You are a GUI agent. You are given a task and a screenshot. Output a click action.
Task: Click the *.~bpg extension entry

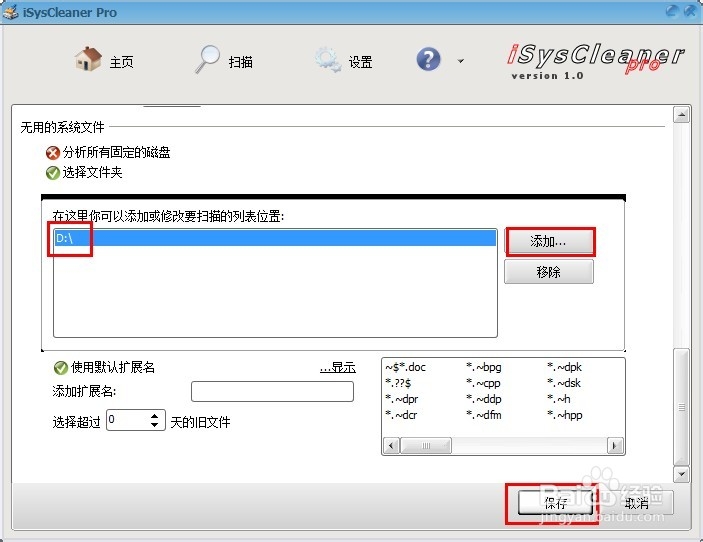[484, 367]
